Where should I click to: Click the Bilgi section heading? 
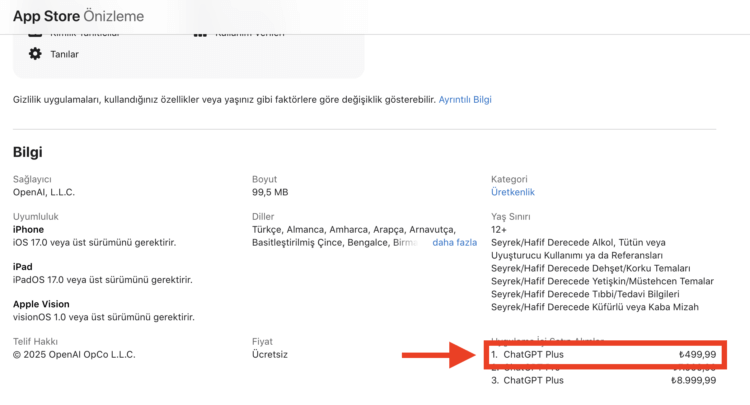coord(28,152)
